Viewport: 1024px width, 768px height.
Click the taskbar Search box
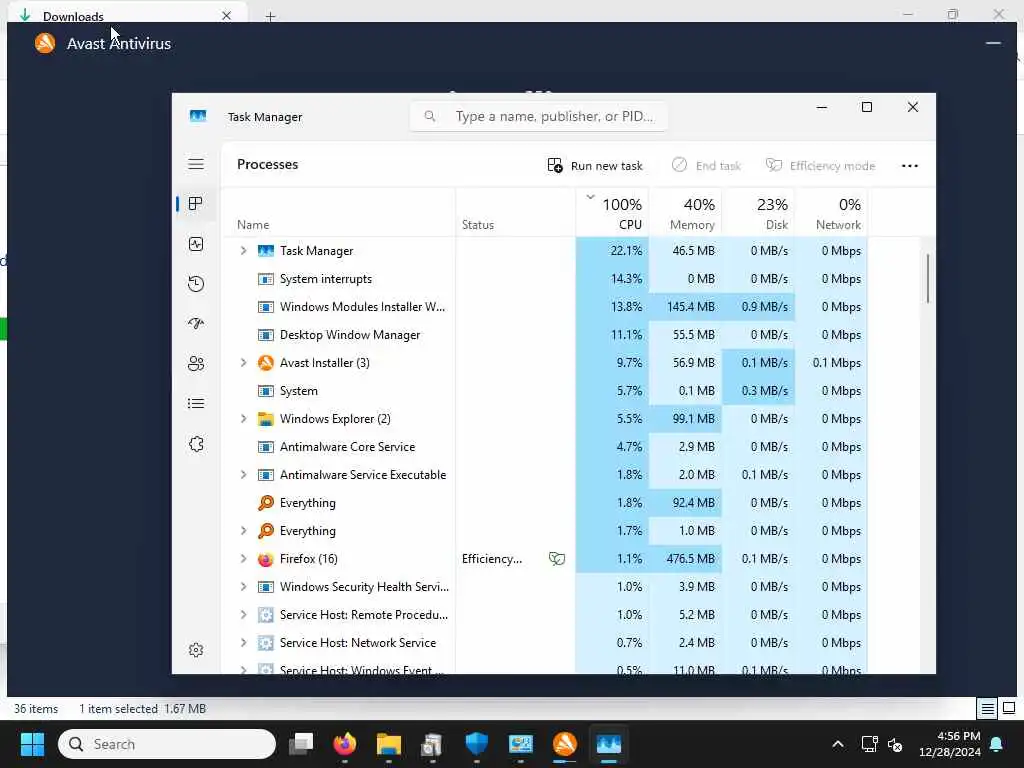(167, 744)
